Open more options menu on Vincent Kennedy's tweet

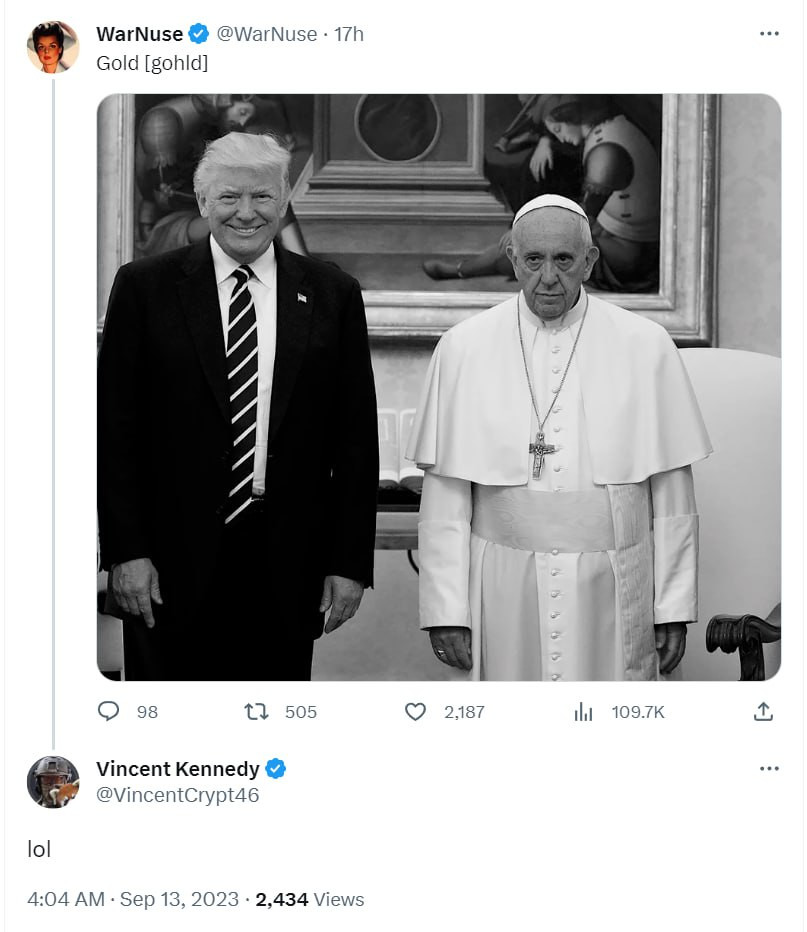coord(768,768)
